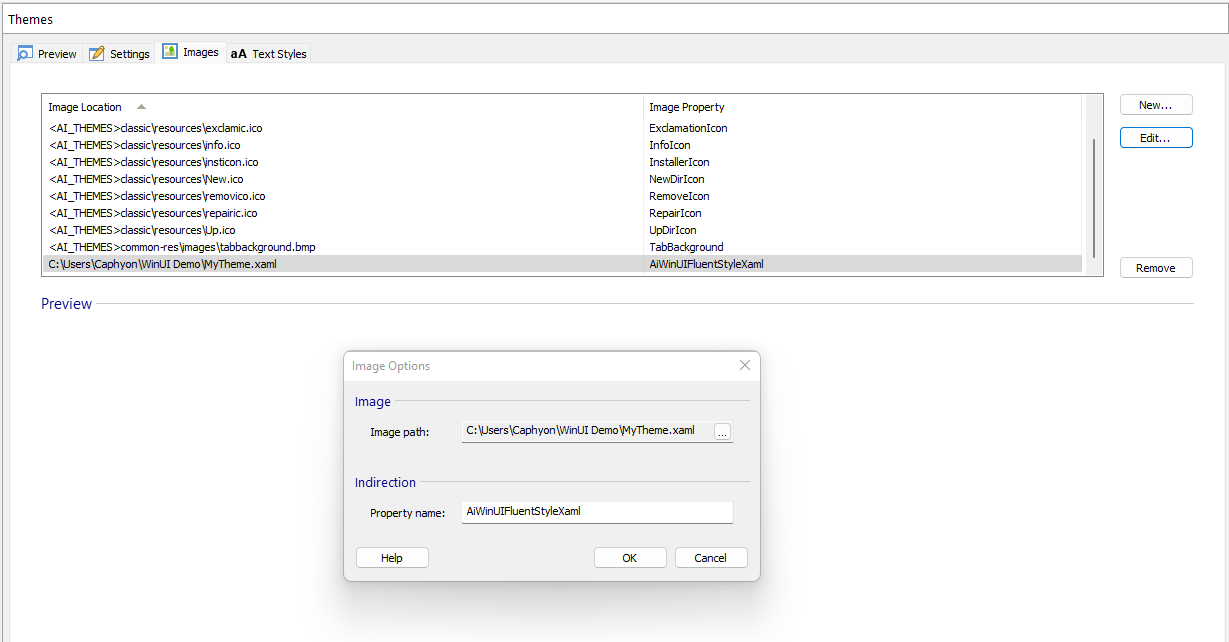Select the New.ico row
Viewport: 1229px width, 642px height.
click(x=562, y=179)
